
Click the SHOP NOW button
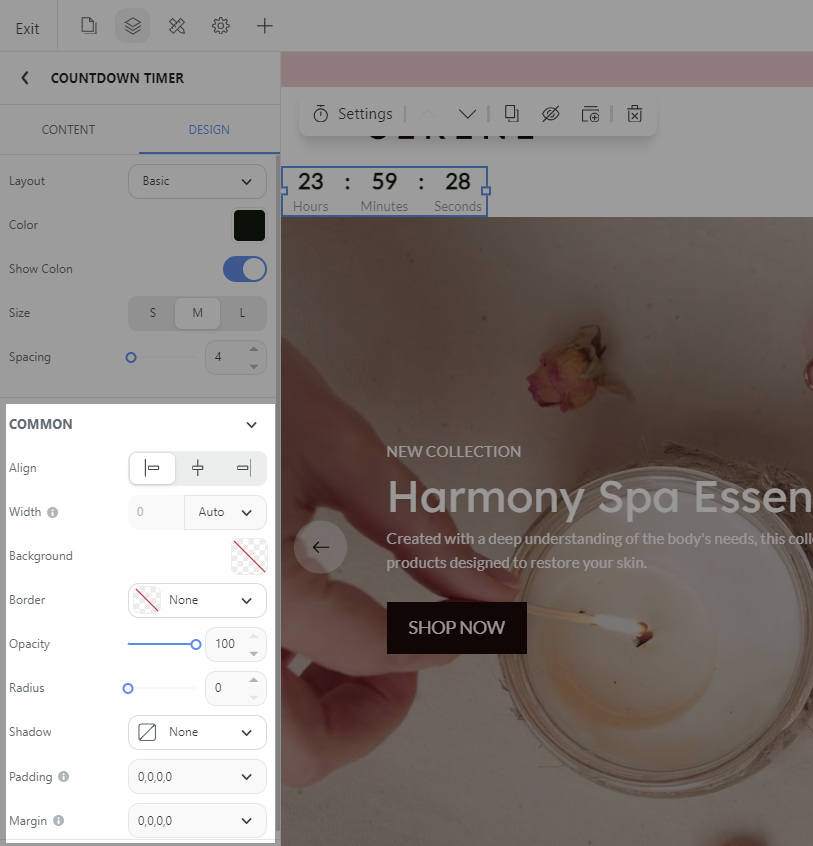(x=456, y=628)
